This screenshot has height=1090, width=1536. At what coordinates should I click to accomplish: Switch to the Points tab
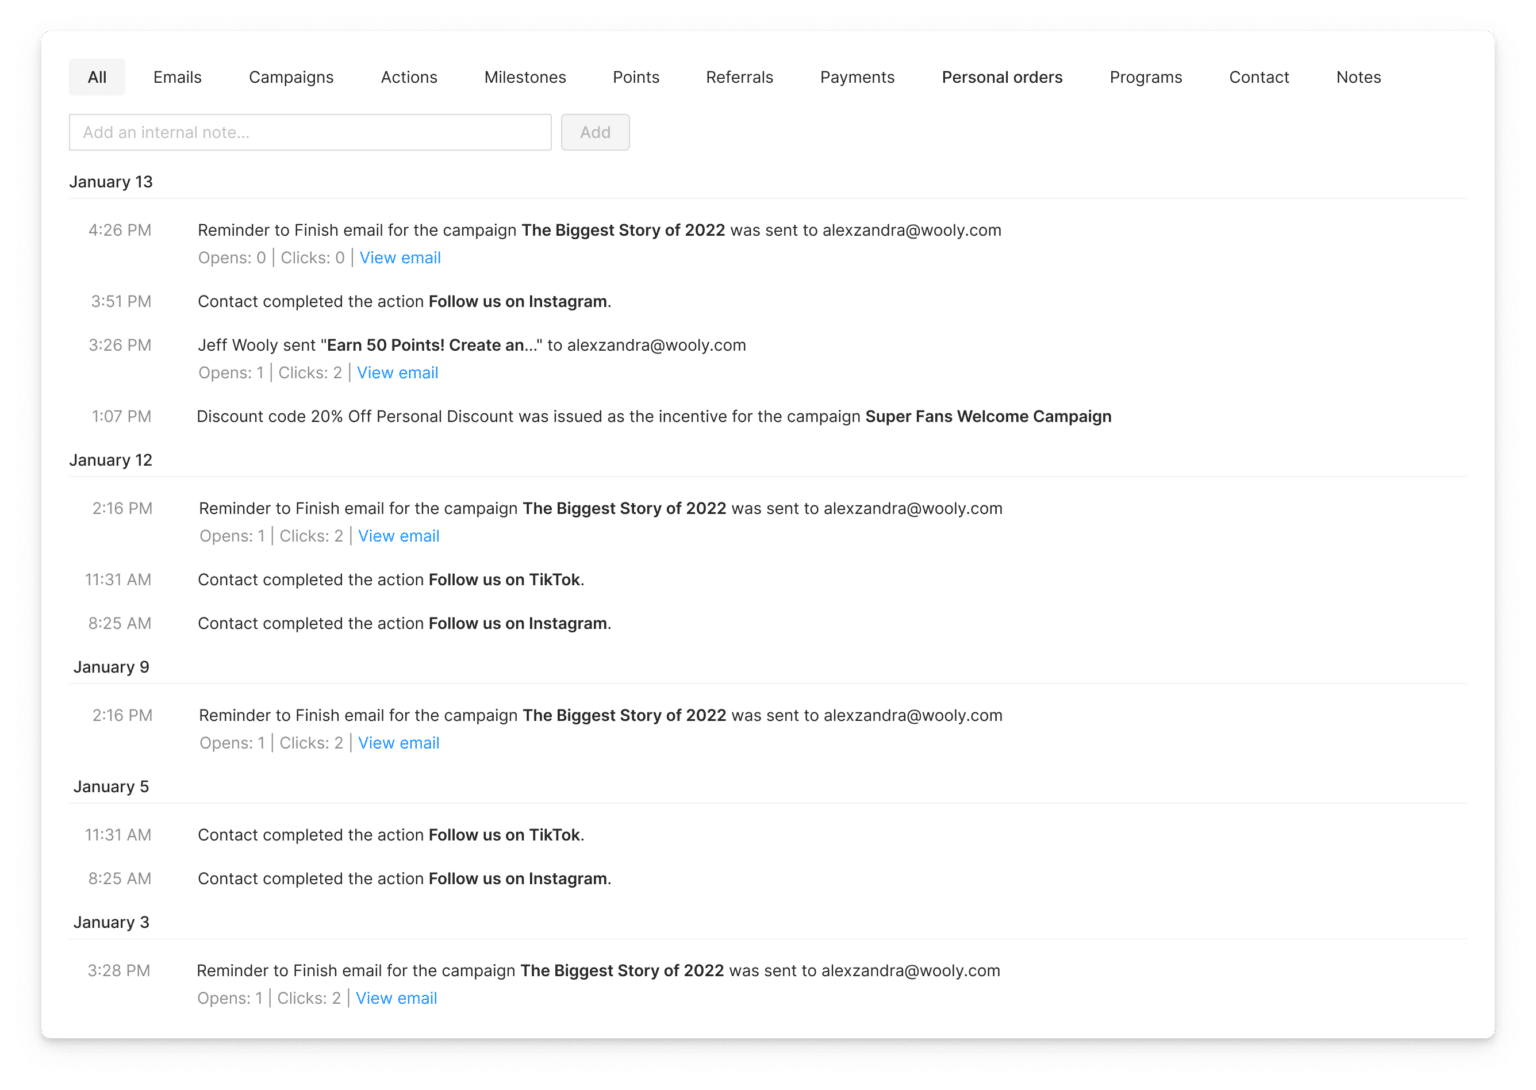click(x=636, y=77)
